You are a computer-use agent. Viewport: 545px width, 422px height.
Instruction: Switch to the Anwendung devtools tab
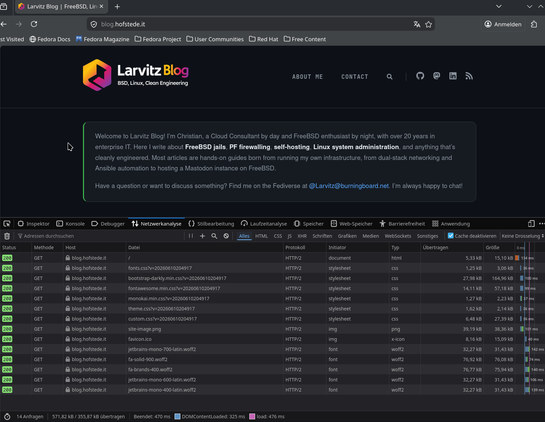[451, 224]
